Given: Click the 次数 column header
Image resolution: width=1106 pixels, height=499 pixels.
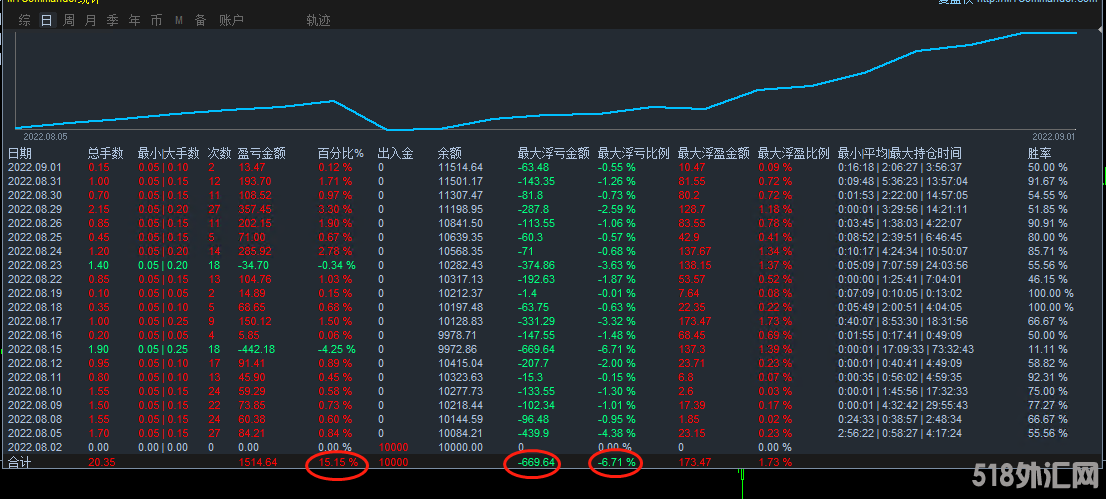Looking at the screenshot, I should coord(219,153).
